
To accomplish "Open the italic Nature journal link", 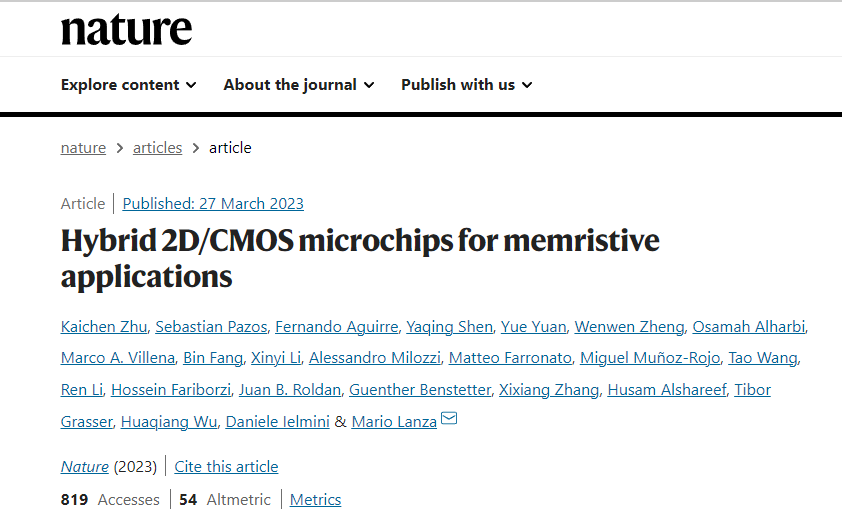I will (85, 467).
